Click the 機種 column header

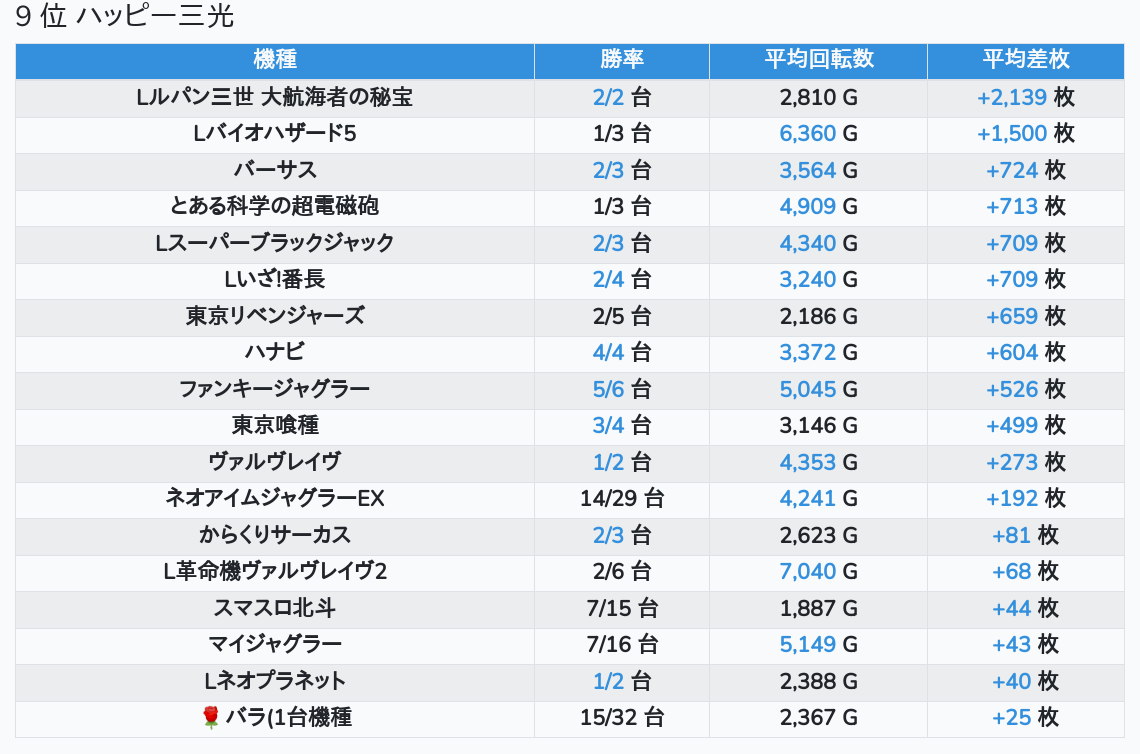point(275,60)
